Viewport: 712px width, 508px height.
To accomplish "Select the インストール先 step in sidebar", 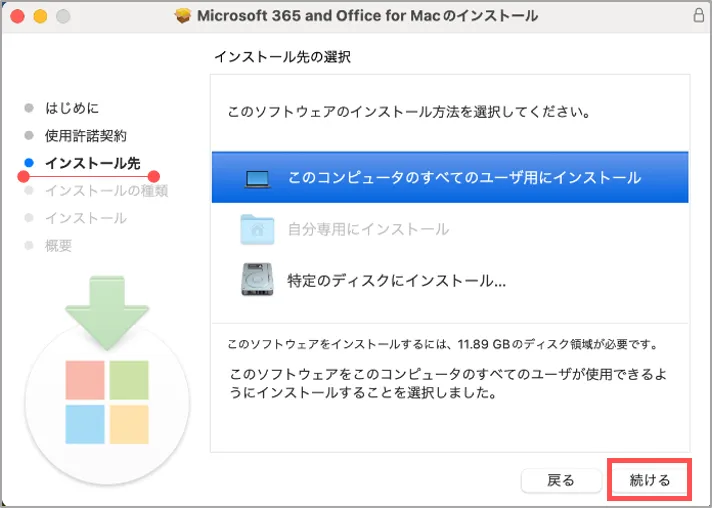I will click(93, 163).
